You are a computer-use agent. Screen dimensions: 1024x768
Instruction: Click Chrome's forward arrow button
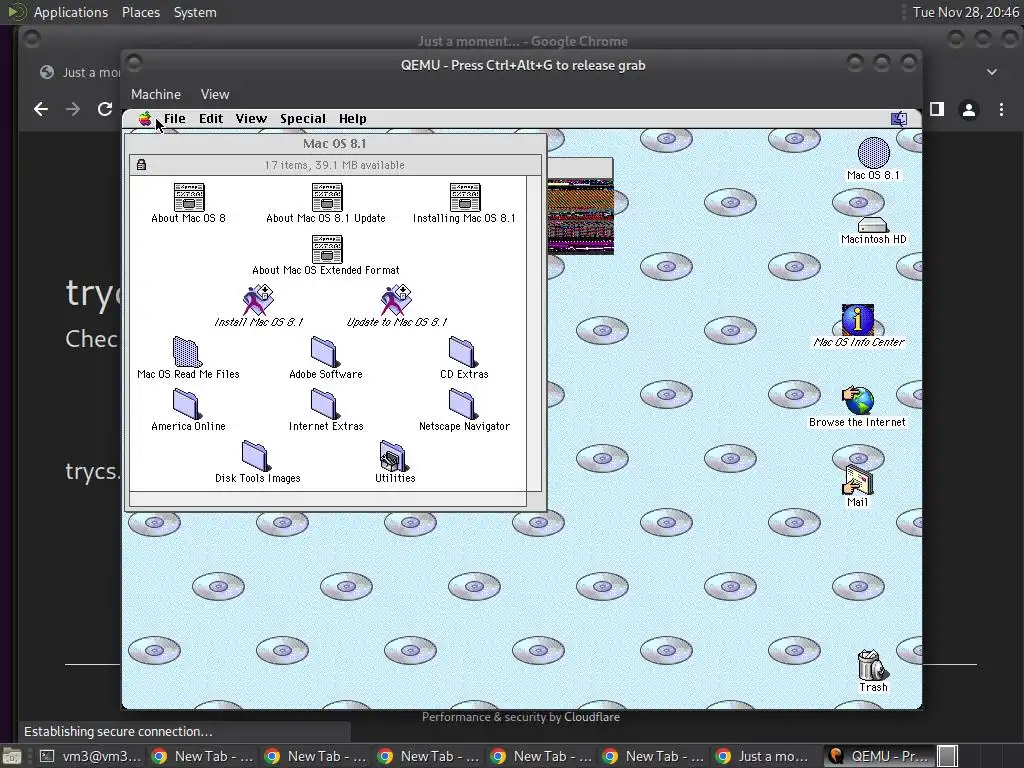(73, 109)
